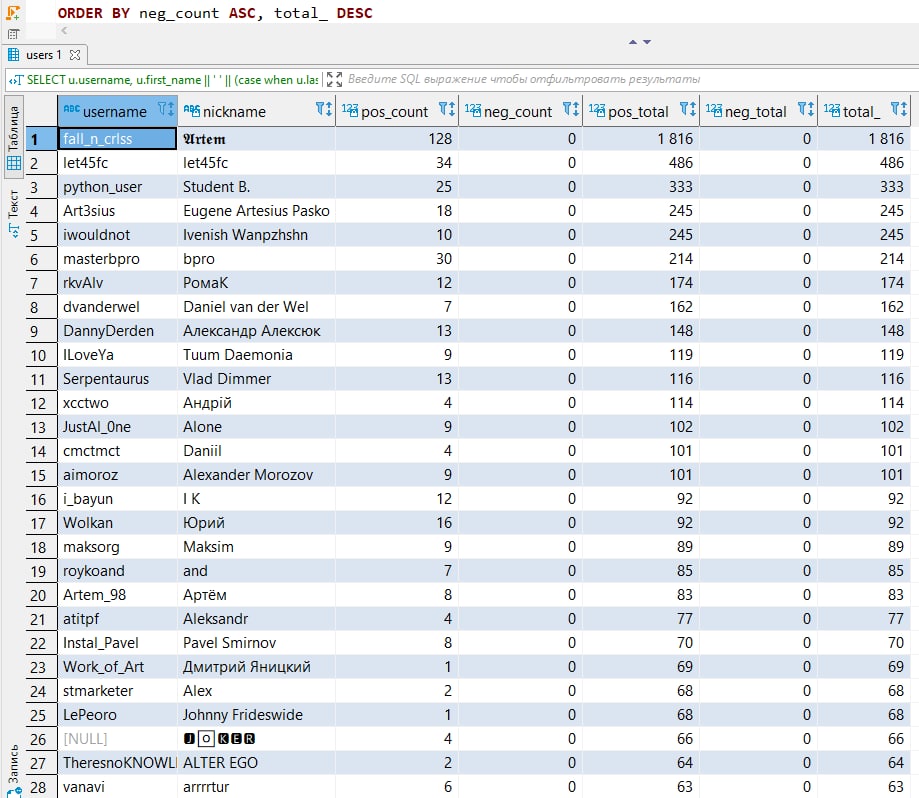Open the Запись record side tab
Viewport: 919px width, 798px height.
click(x=13, y=770)
